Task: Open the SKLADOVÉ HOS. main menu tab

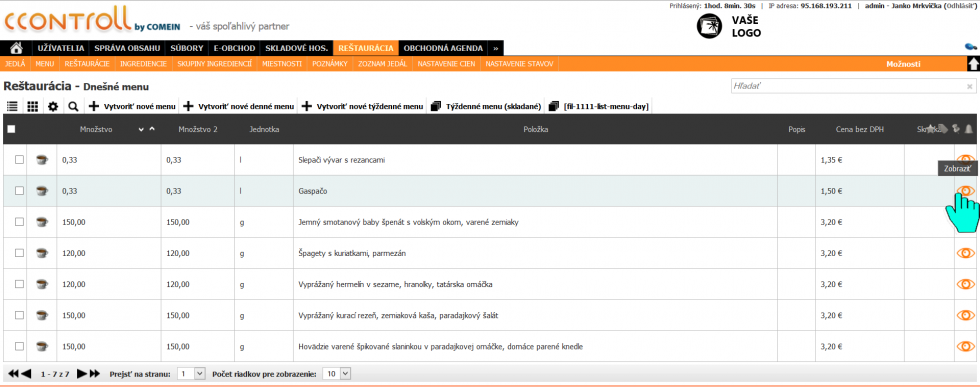Action: tap(297, 48)
